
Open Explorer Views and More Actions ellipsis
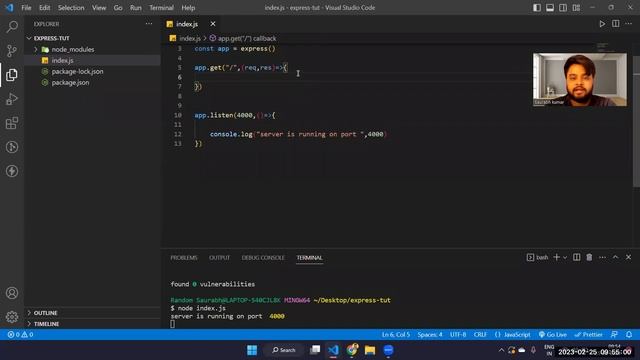click(149, 24)
